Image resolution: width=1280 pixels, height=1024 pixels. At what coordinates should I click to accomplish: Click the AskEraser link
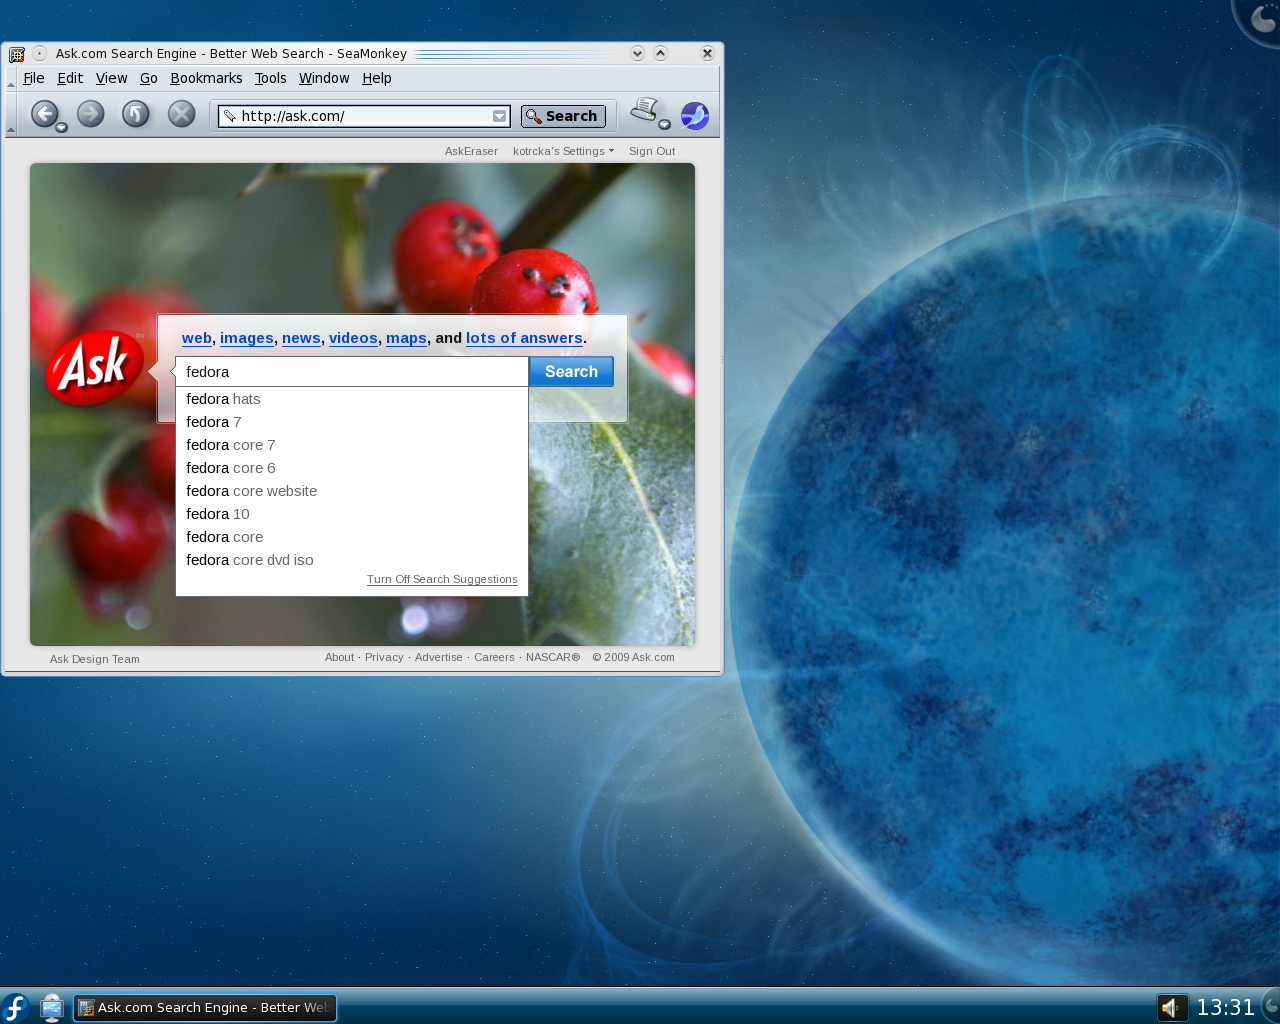[x=471, y=151]
